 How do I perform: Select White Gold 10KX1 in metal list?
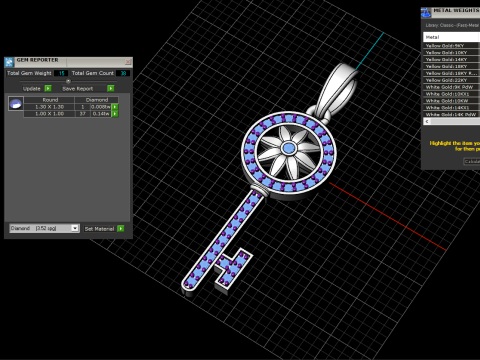point(451,94)
